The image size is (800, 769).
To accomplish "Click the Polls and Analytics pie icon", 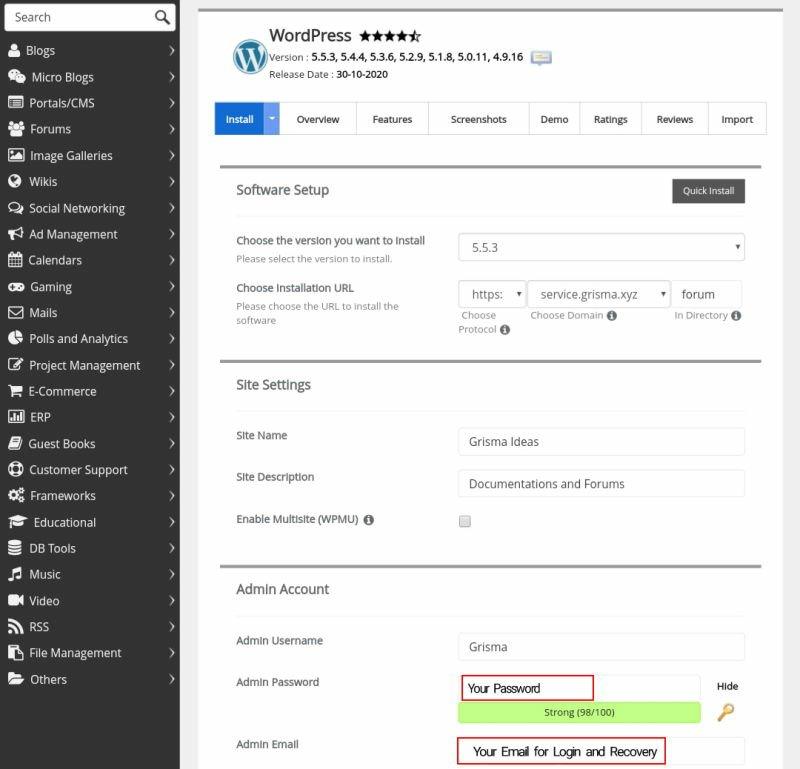I will pyautogui.click(x=16, y=338).
